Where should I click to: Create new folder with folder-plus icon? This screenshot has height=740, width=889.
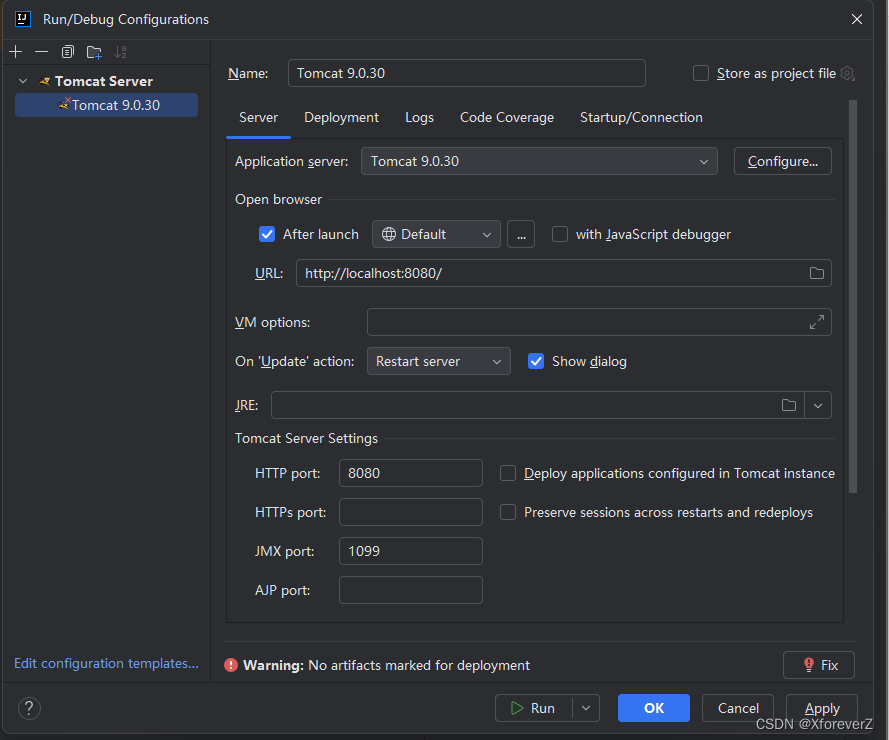pyautogui.click(x=94, y=52)
